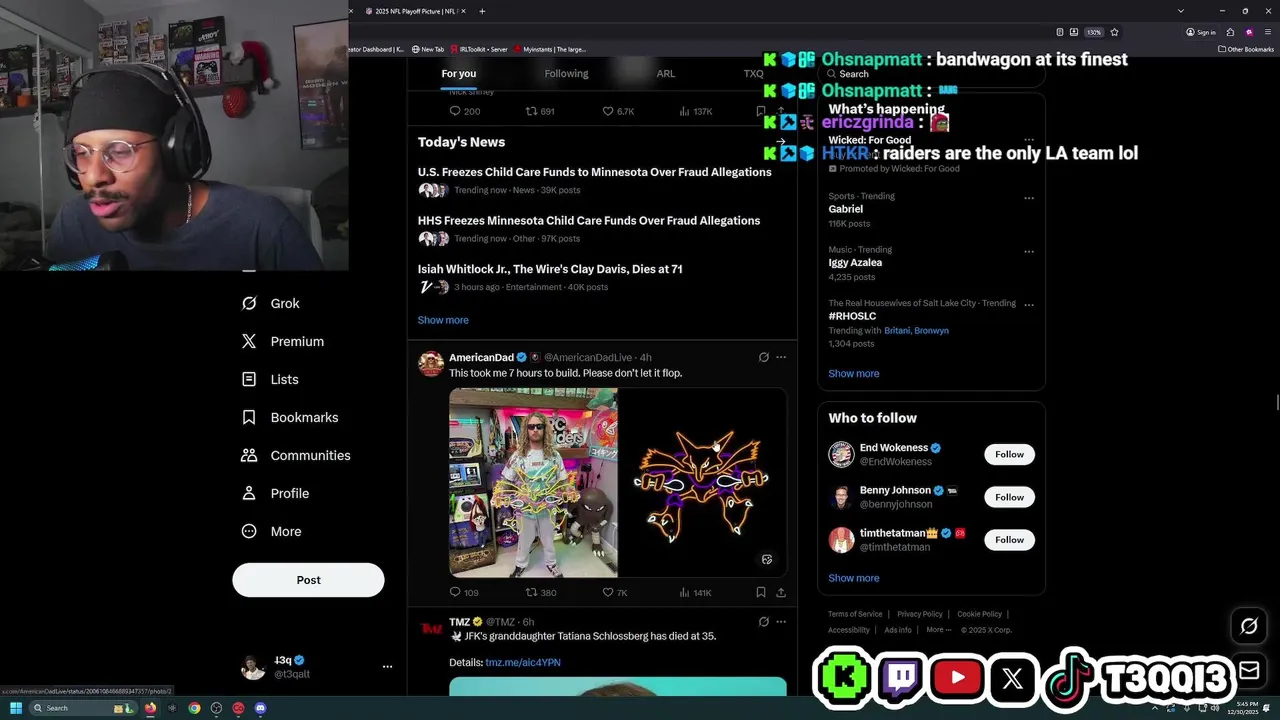Click Show more under What's happening
The width and height of the screenshot is (1280, 720).
[854, 373]
